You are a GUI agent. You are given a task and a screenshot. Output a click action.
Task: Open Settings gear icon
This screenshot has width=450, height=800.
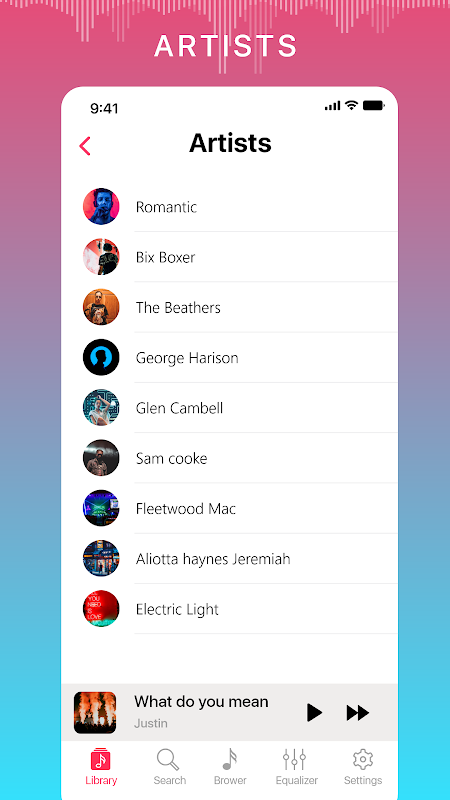click(x=363, y=760)
